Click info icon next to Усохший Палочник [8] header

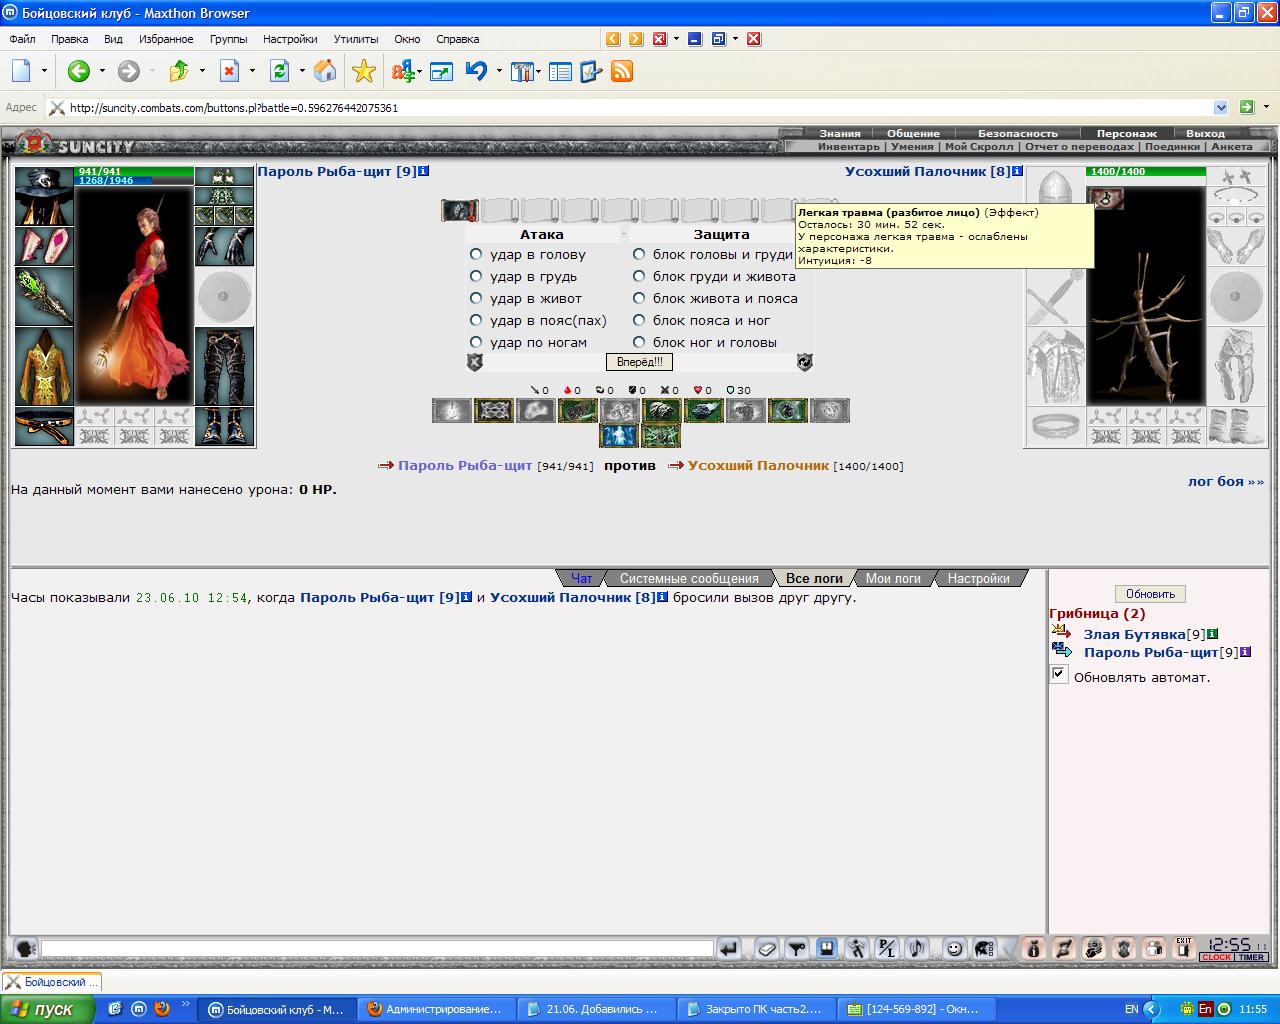pyautogui.click(x=1017, y=171)
